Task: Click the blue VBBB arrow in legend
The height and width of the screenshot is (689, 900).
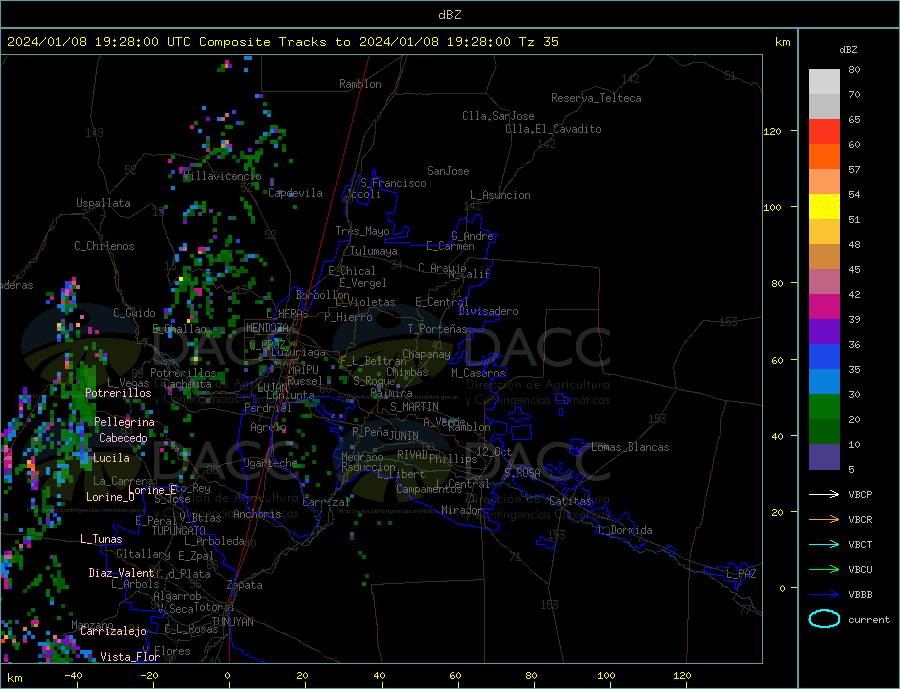Action: (824, 594)
